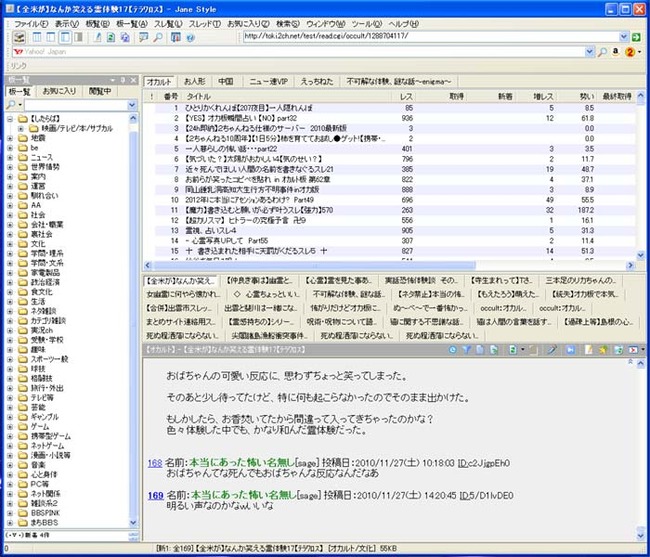The height and width of the screenshot is (557, 650).
Task: Toggle the board list pane button at toolbar start
Action: pos(19,37)
